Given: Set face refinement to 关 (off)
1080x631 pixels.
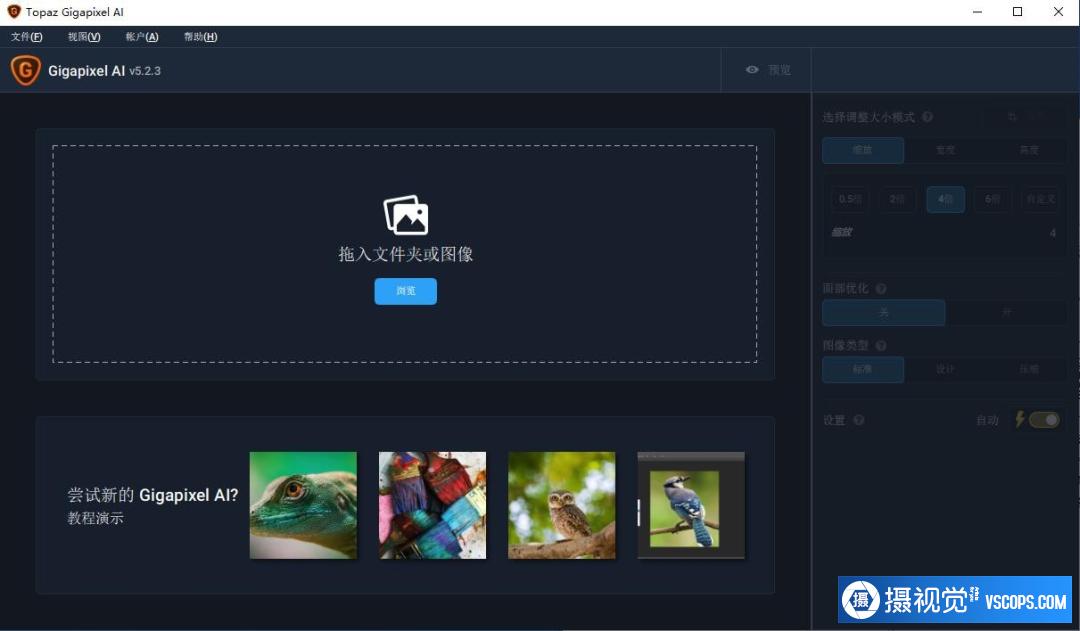Looking at the screenshot, I should [x=884, y=313].
